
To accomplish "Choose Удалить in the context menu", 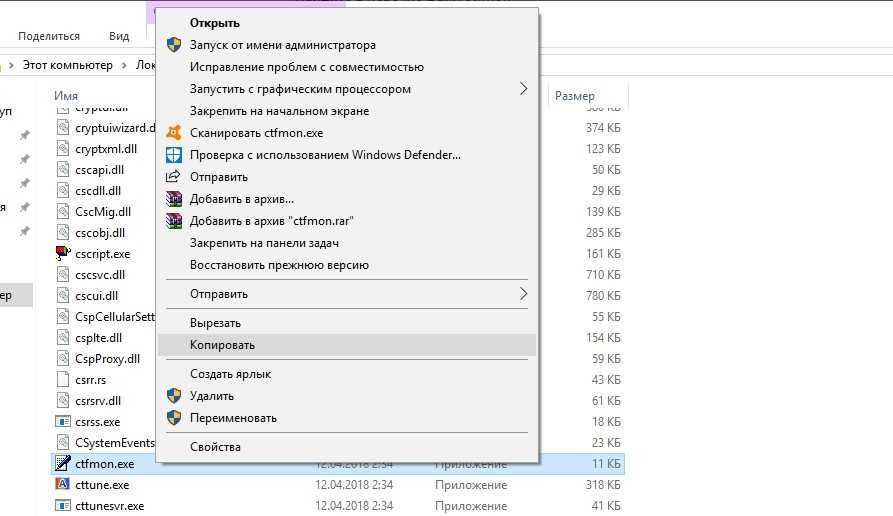I will [347, 396].
